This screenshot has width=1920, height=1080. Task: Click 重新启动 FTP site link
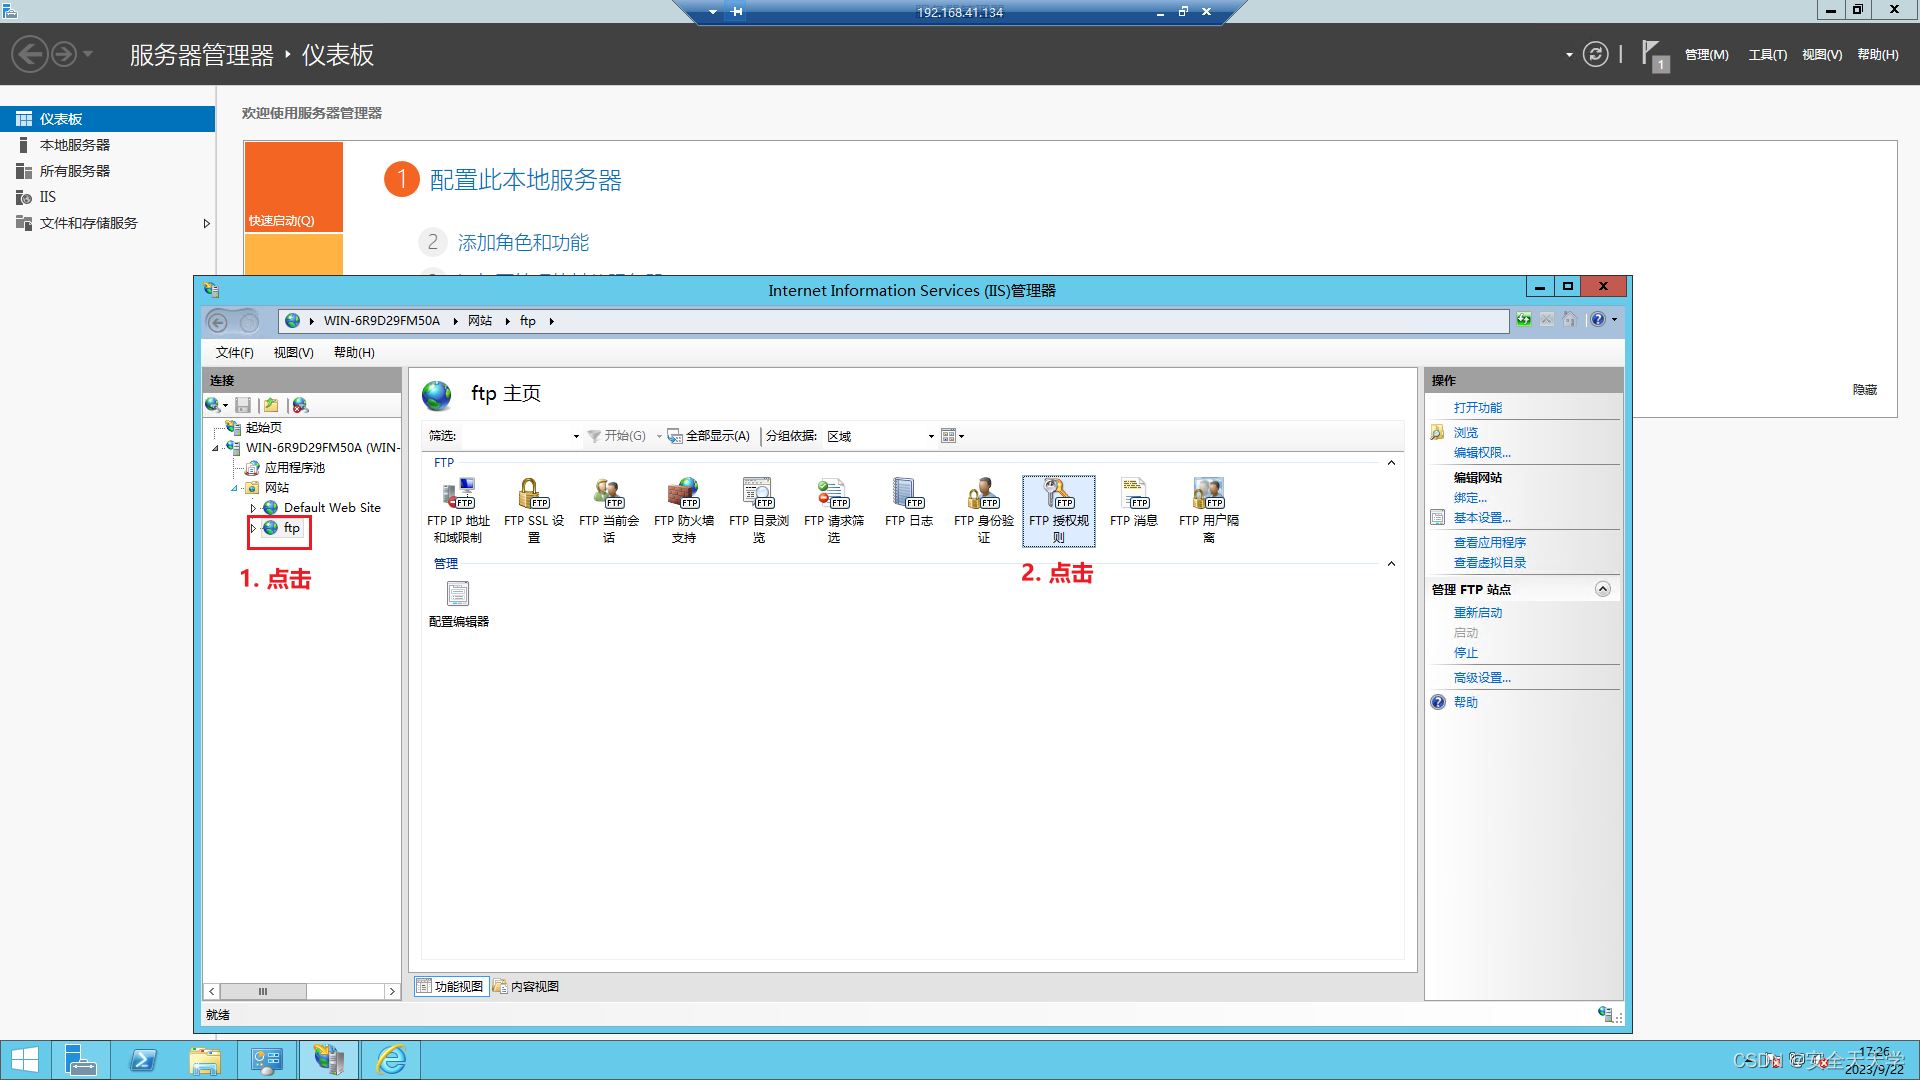point(1478,613)
